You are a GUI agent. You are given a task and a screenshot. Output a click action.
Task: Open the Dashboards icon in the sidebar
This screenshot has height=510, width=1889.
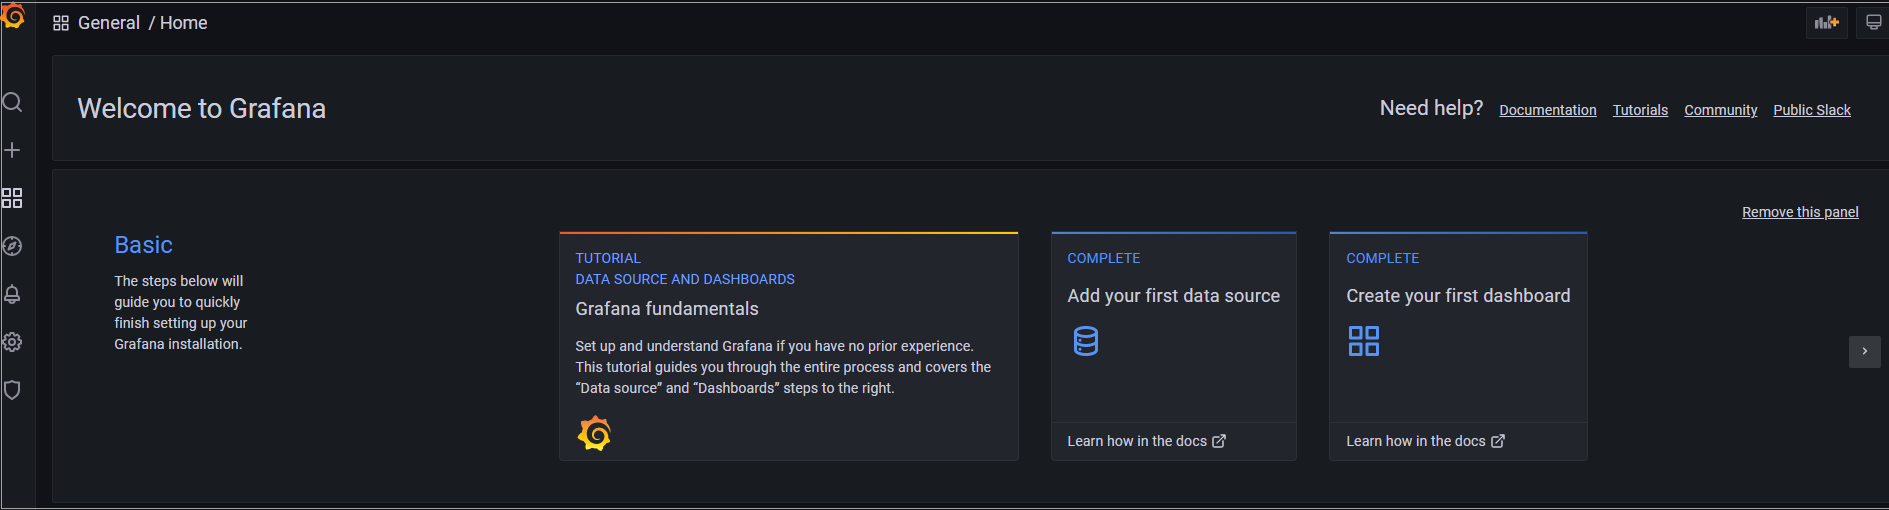(12, 198)
